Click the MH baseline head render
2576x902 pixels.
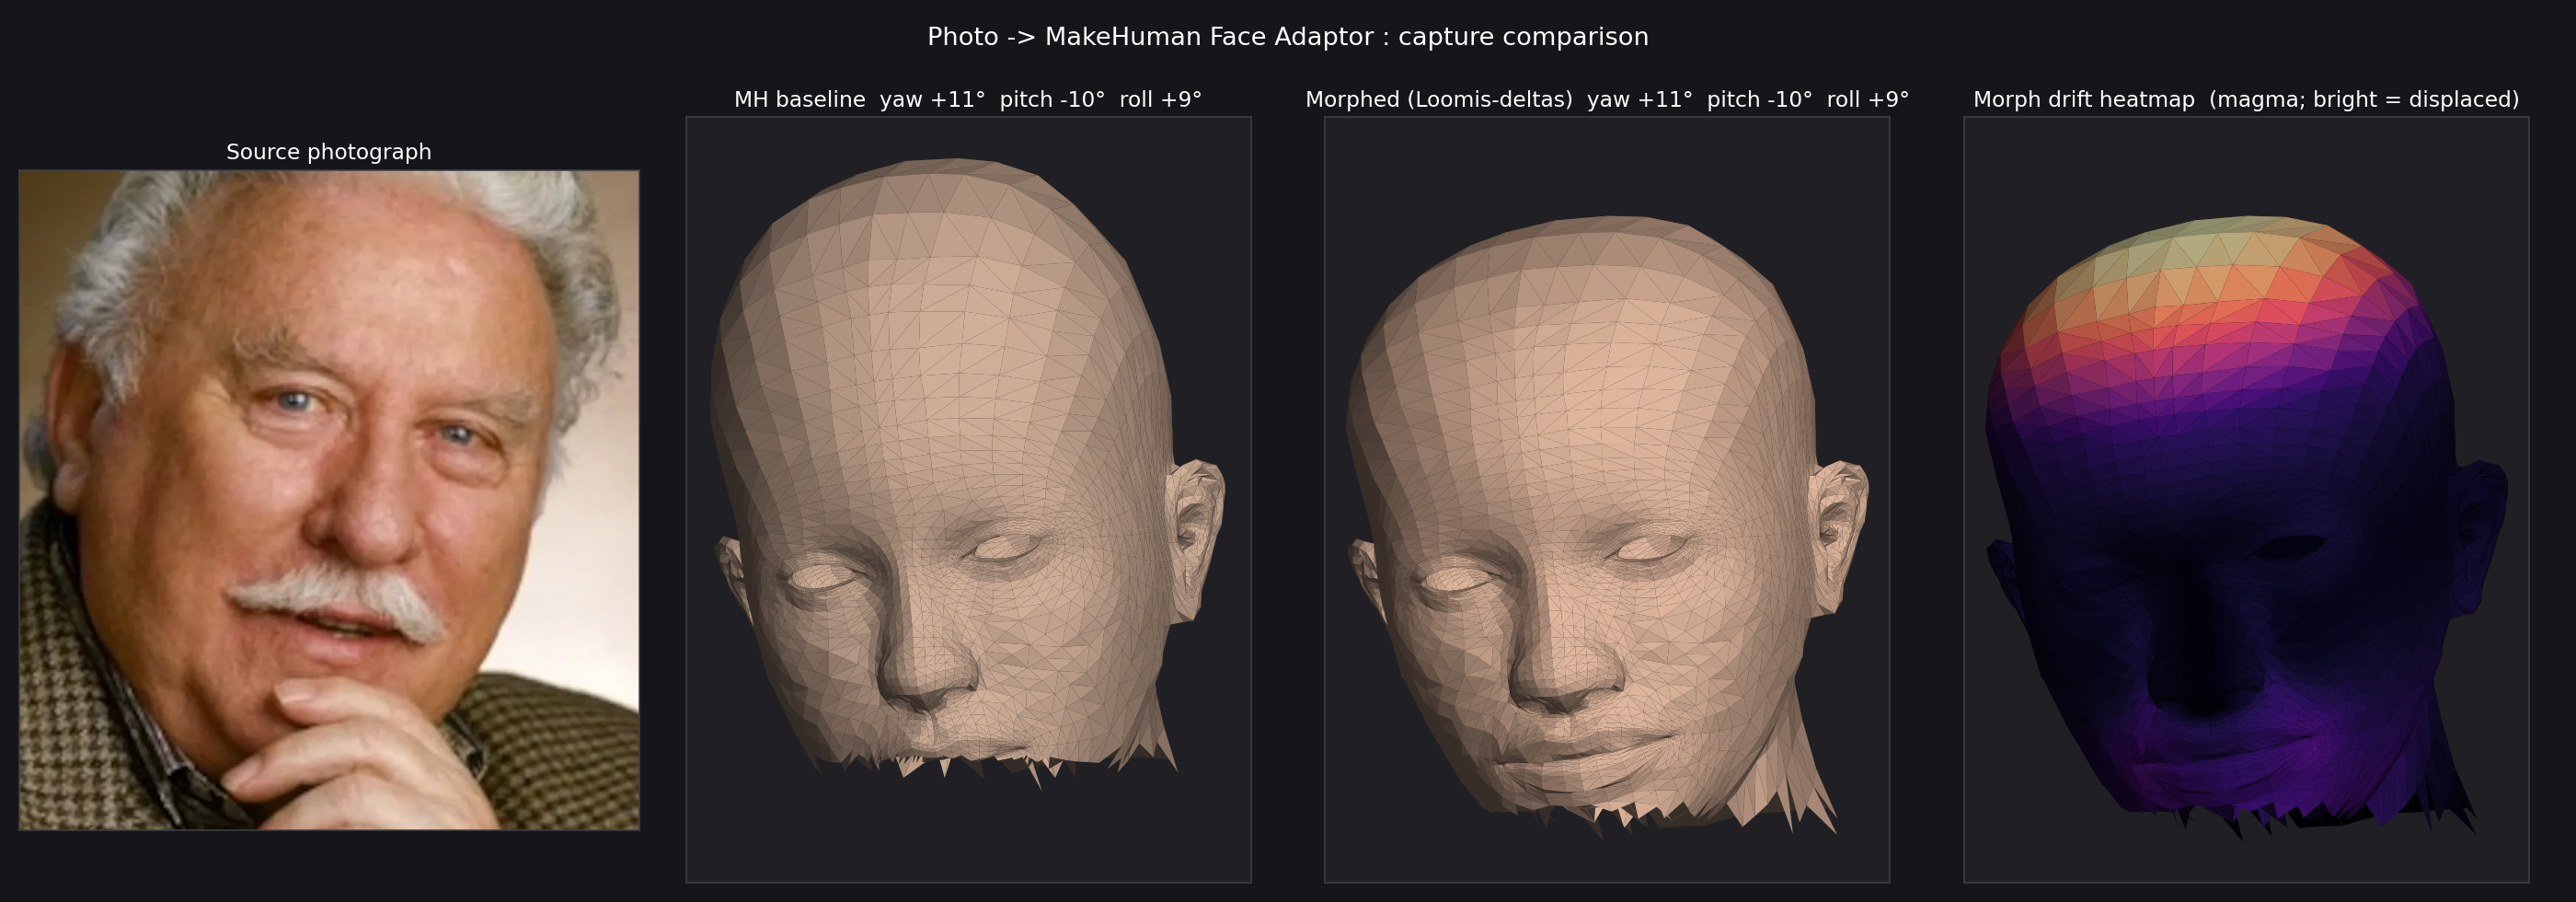click(x=968, y=500)
